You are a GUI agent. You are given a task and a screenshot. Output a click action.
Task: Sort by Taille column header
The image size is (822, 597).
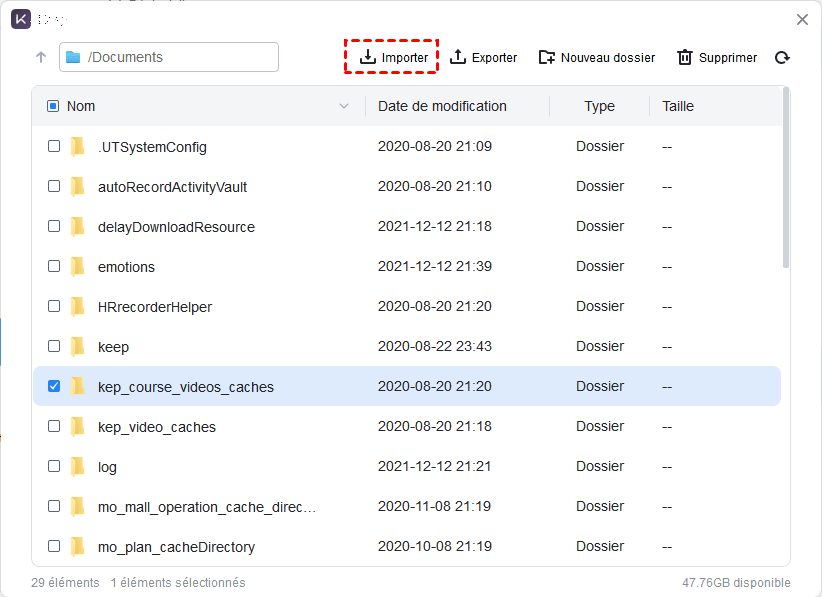(x=678, y=106)
